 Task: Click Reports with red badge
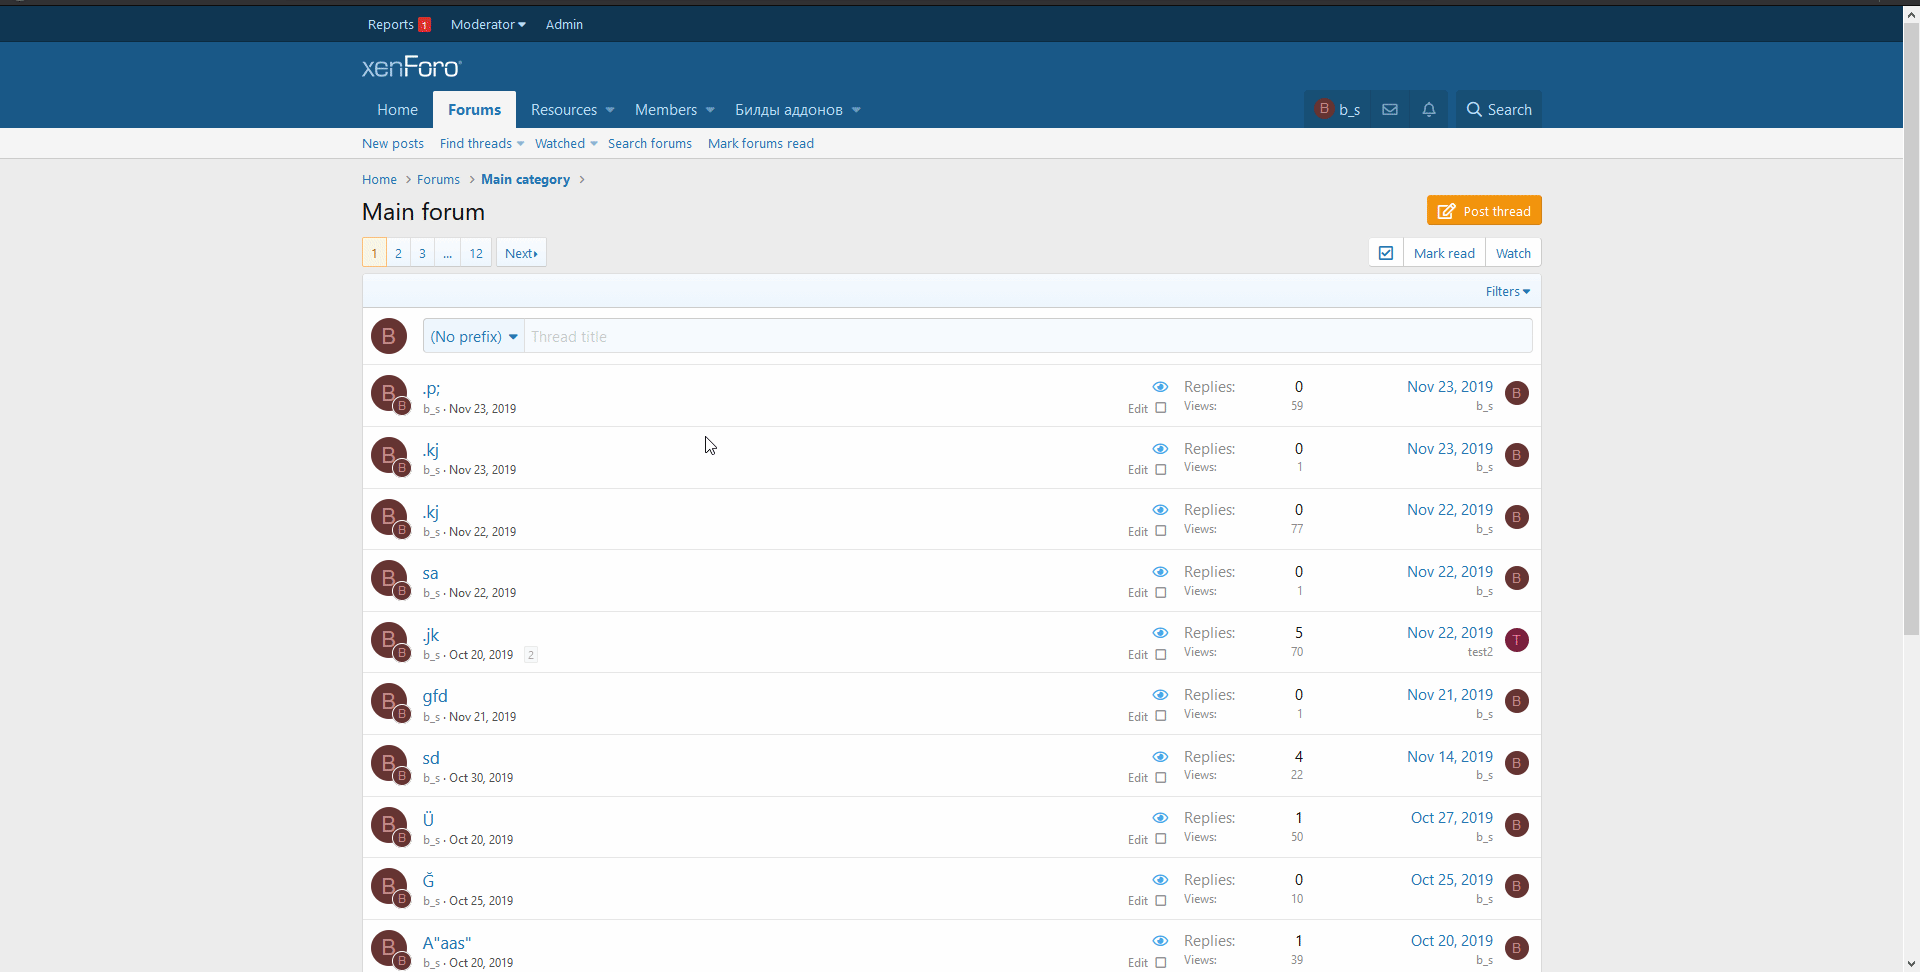pos(399,24)
